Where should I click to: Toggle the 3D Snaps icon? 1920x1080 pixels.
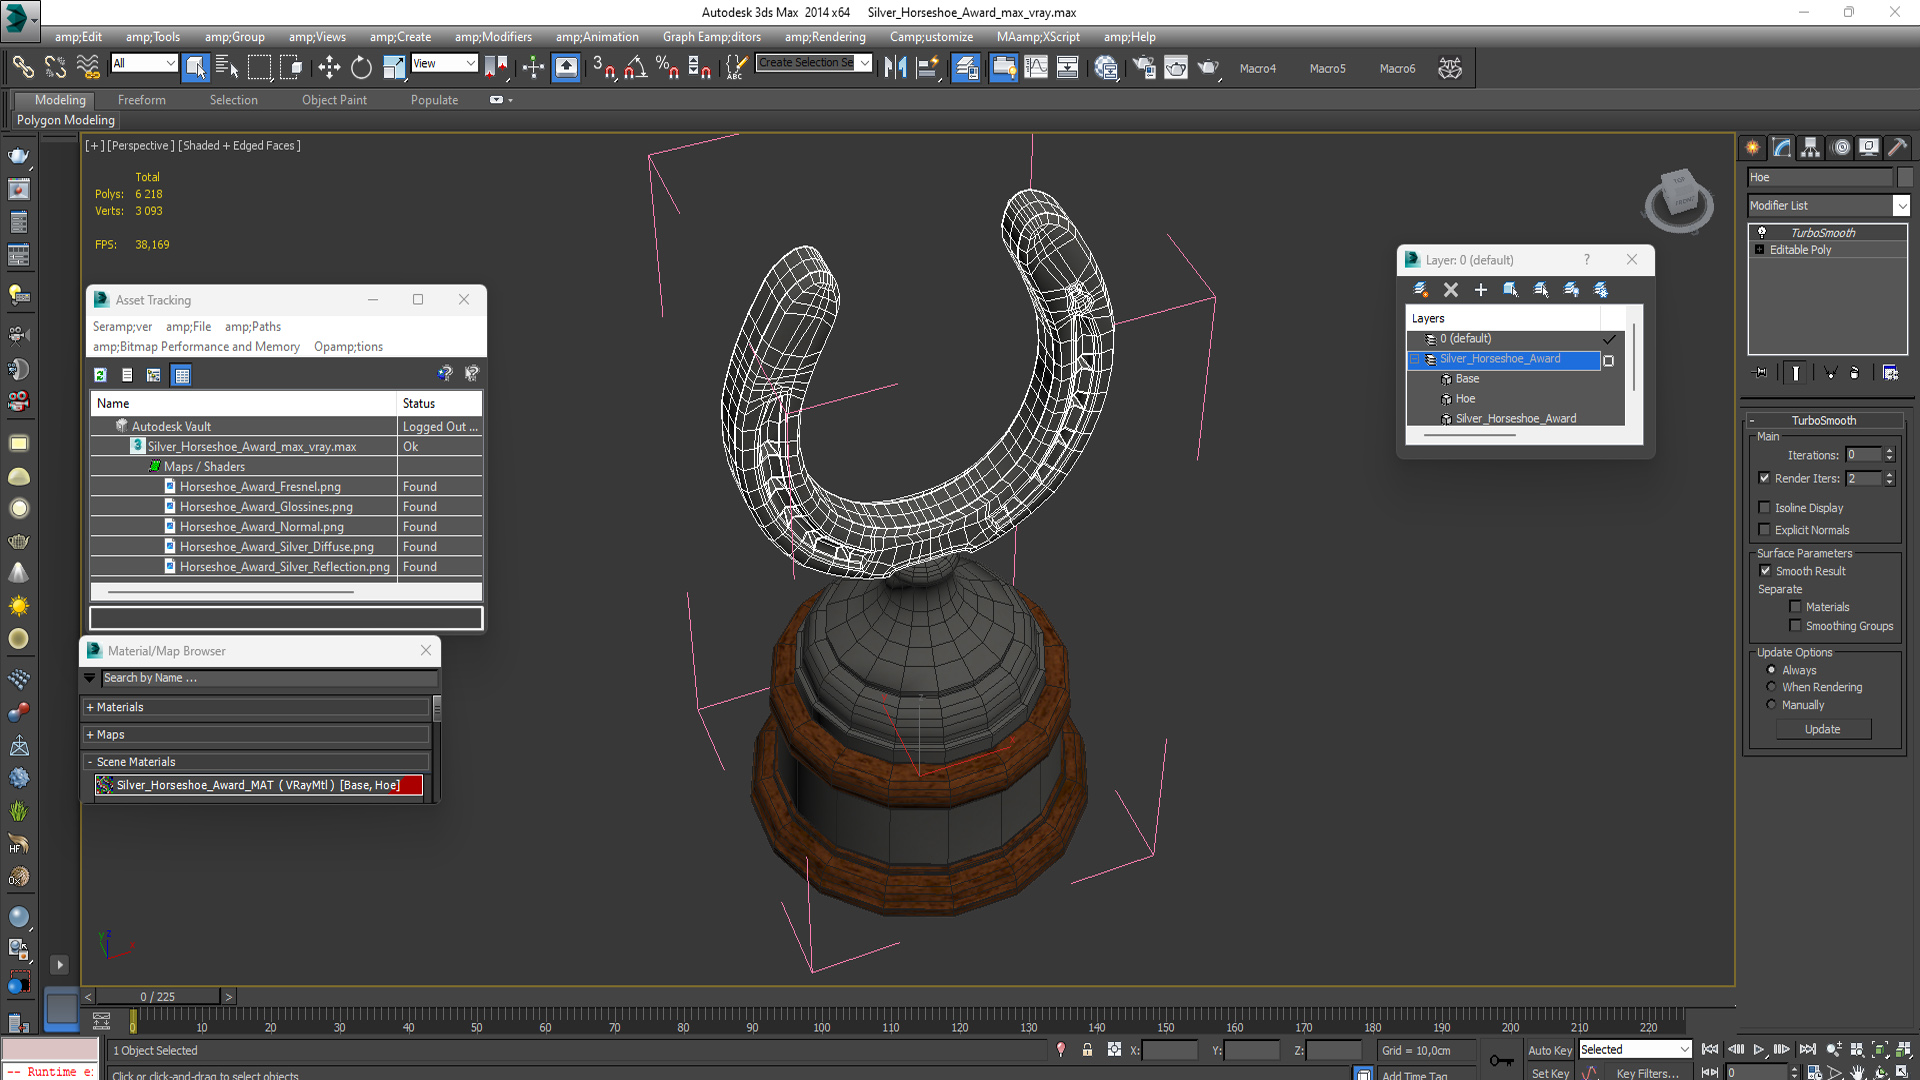point(603,67)
